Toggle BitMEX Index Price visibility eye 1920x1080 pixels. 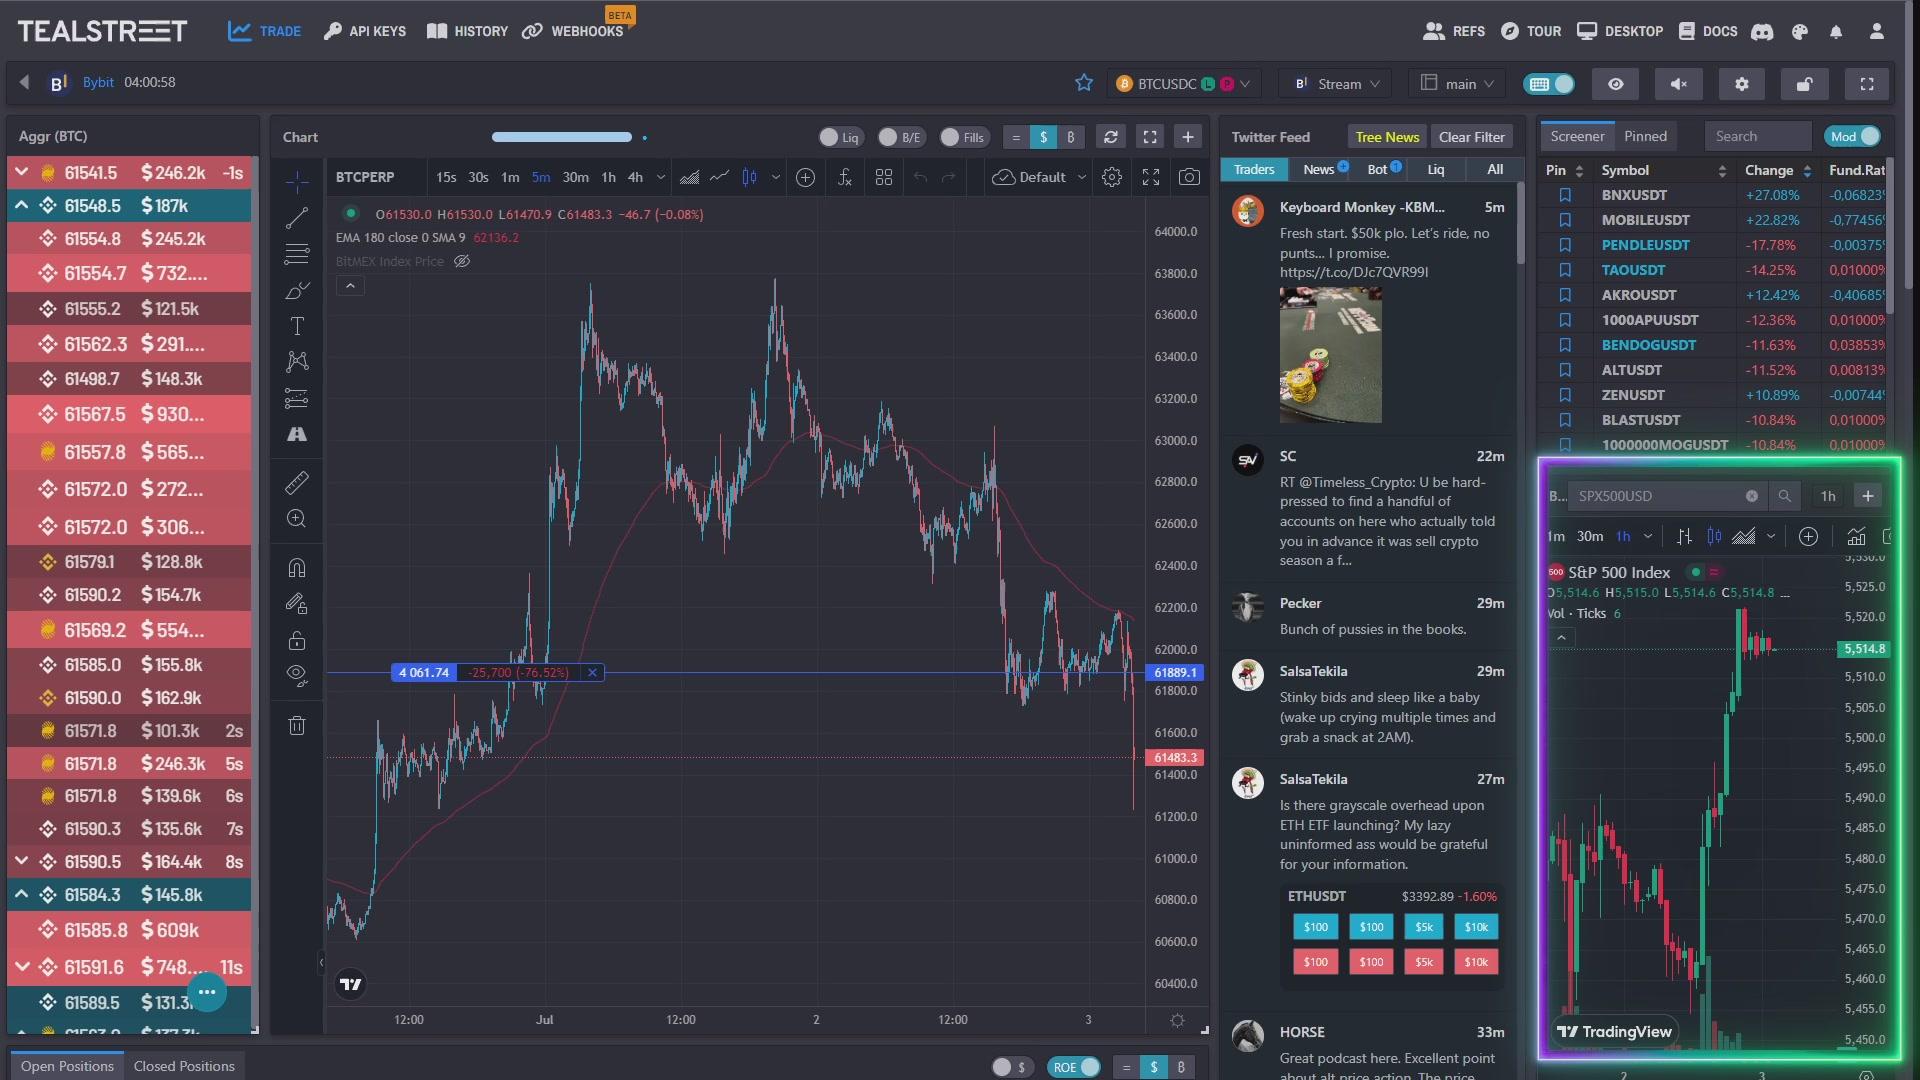462,261
